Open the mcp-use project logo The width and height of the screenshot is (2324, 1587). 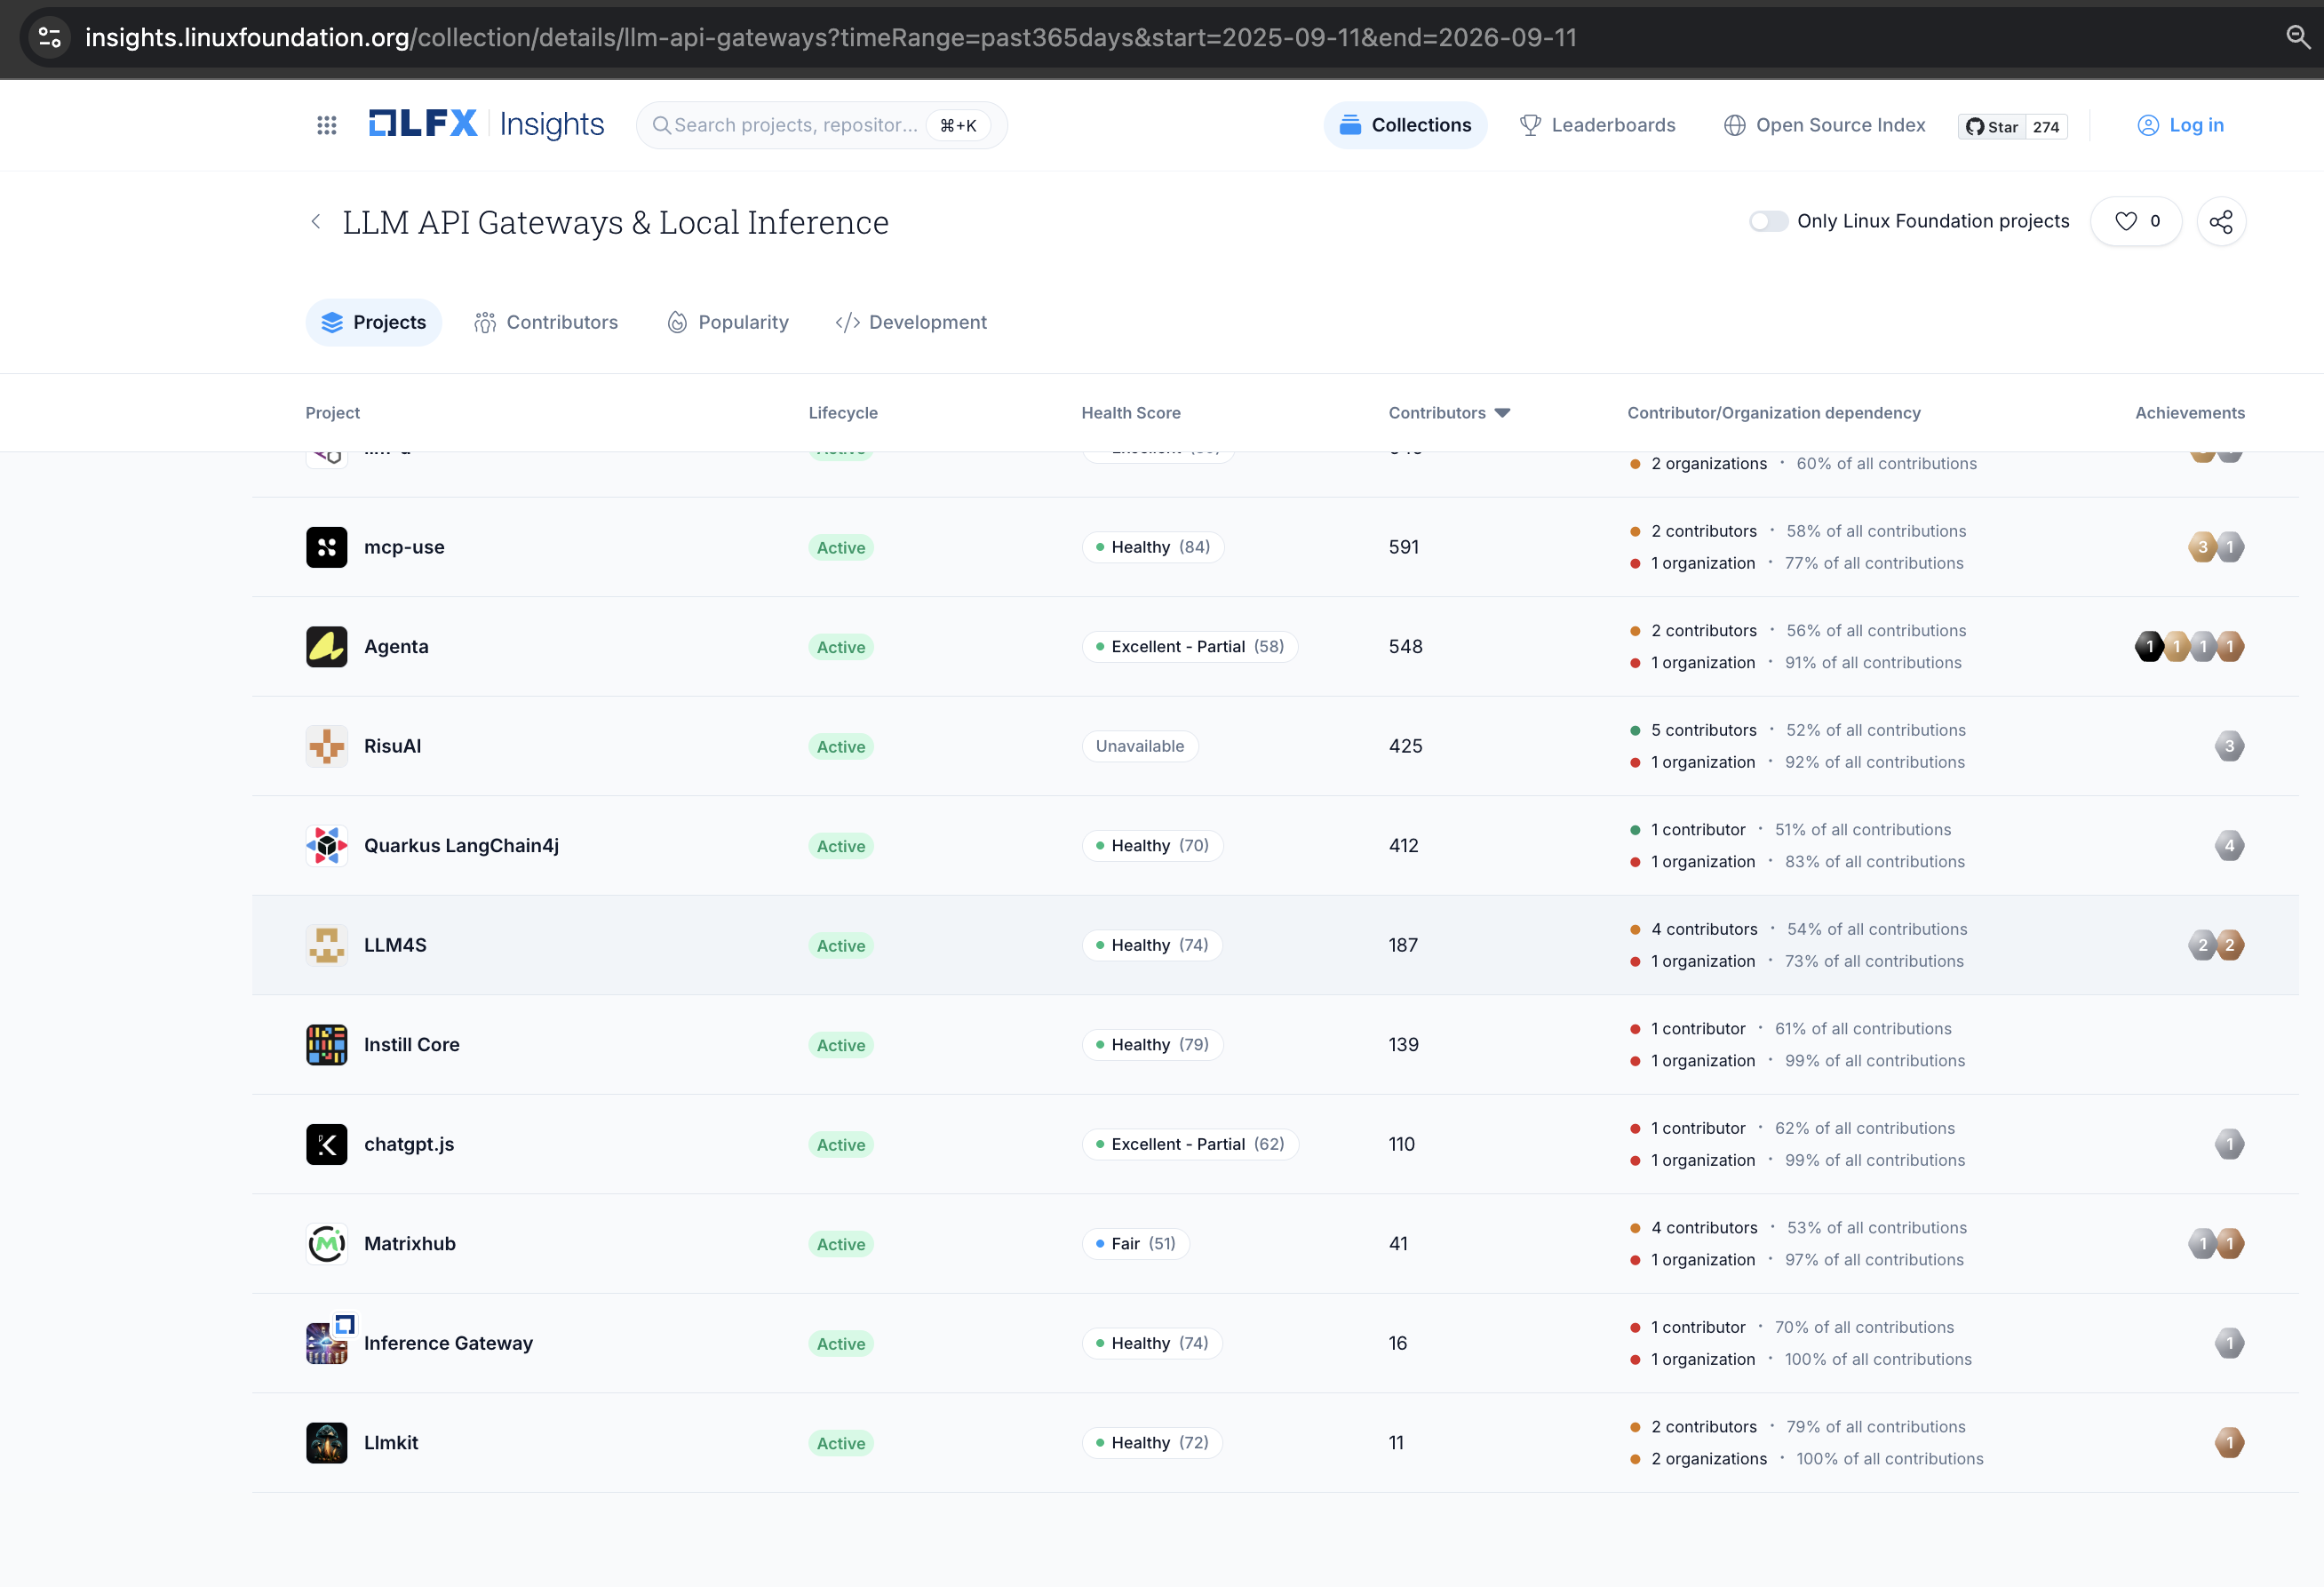[x=326, y=547]
